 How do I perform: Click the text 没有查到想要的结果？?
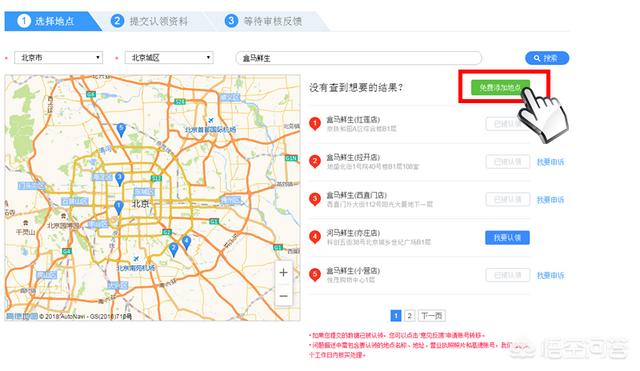(x=356, y=88)
